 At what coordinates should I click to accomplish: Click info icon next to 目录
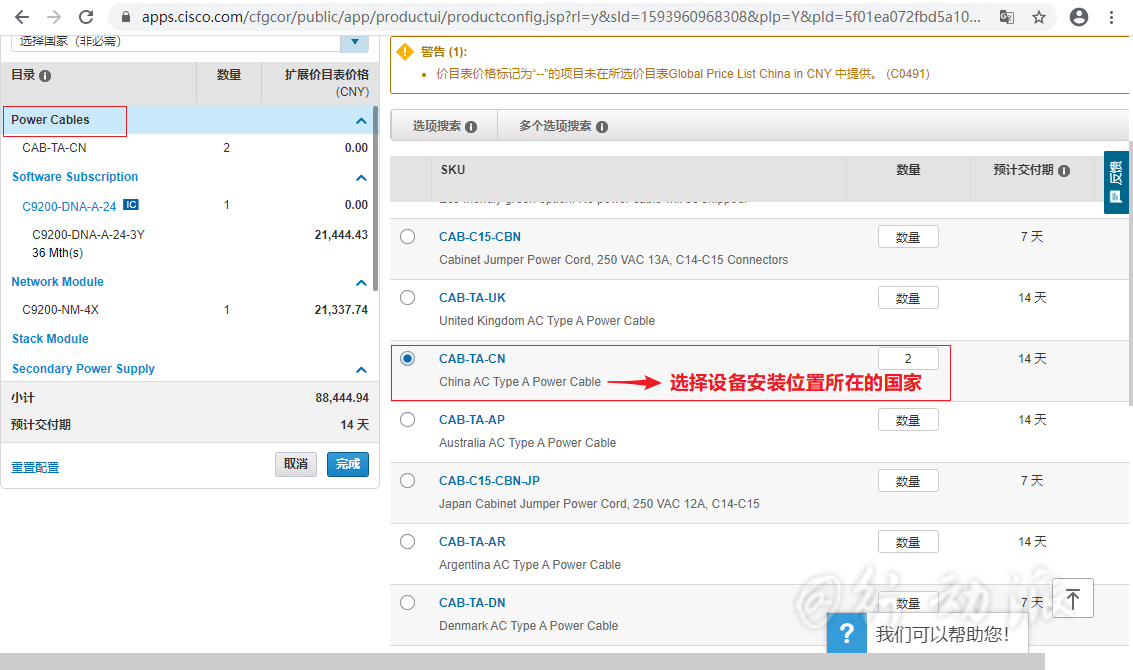click(x=45, y=76)
